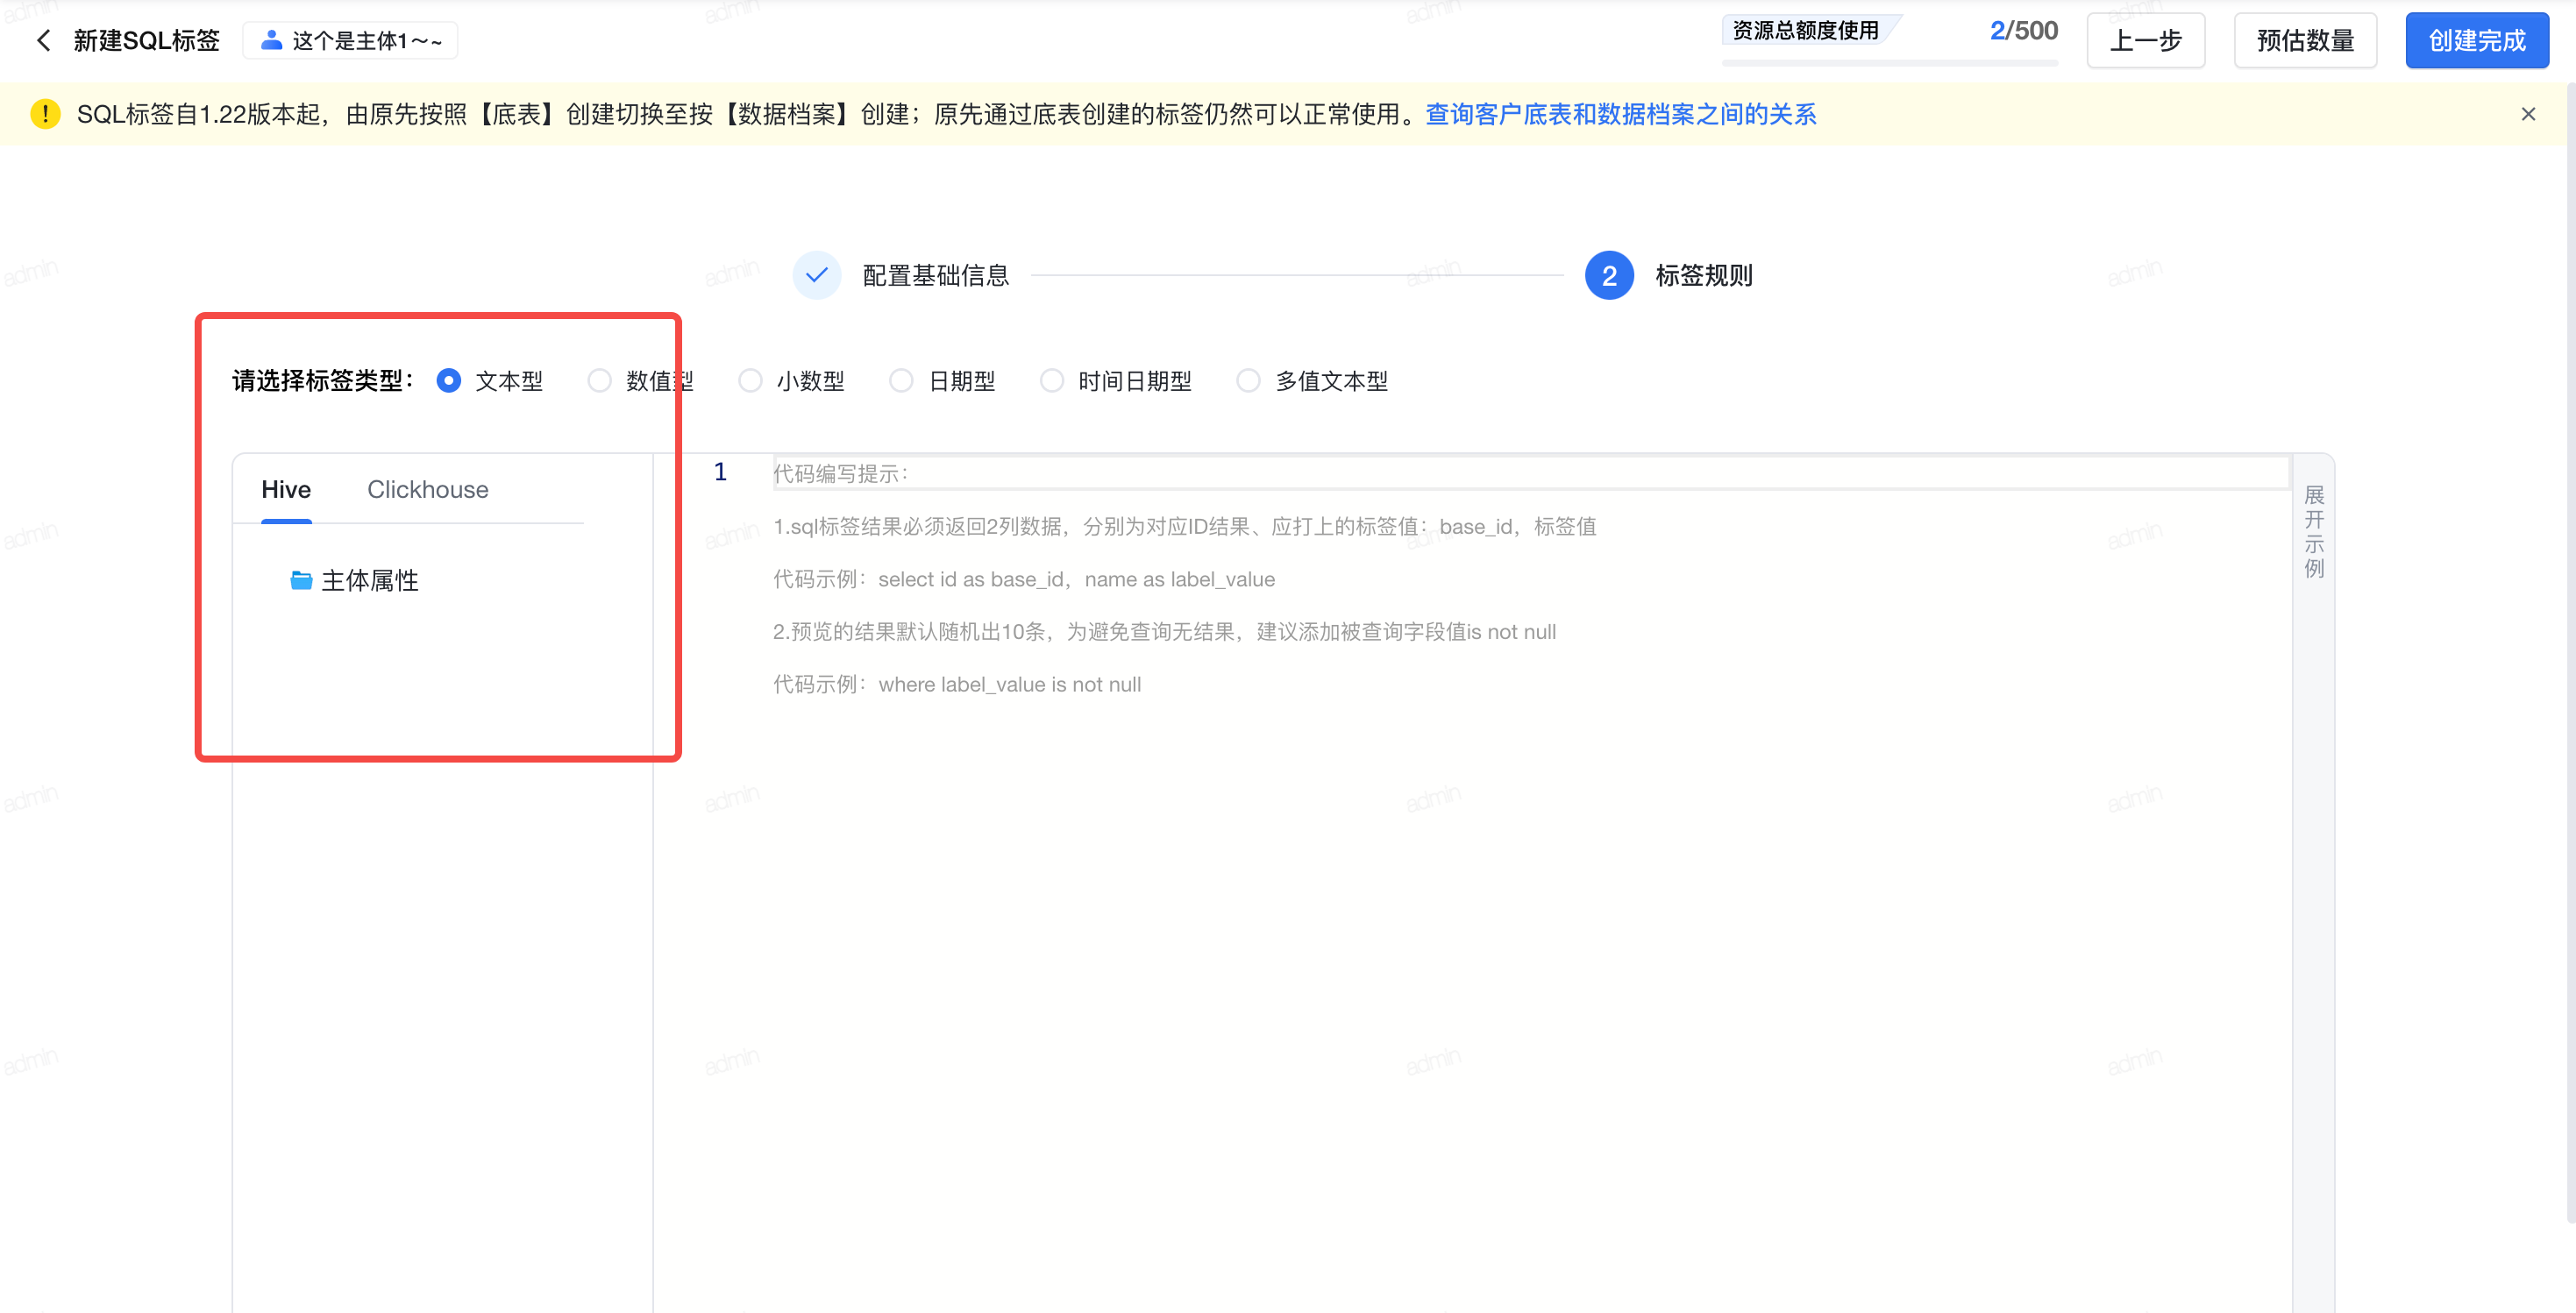Select the 数值型 radio button
The height and width of the screenshot is (1313, 2576).
tap(599, 381)
